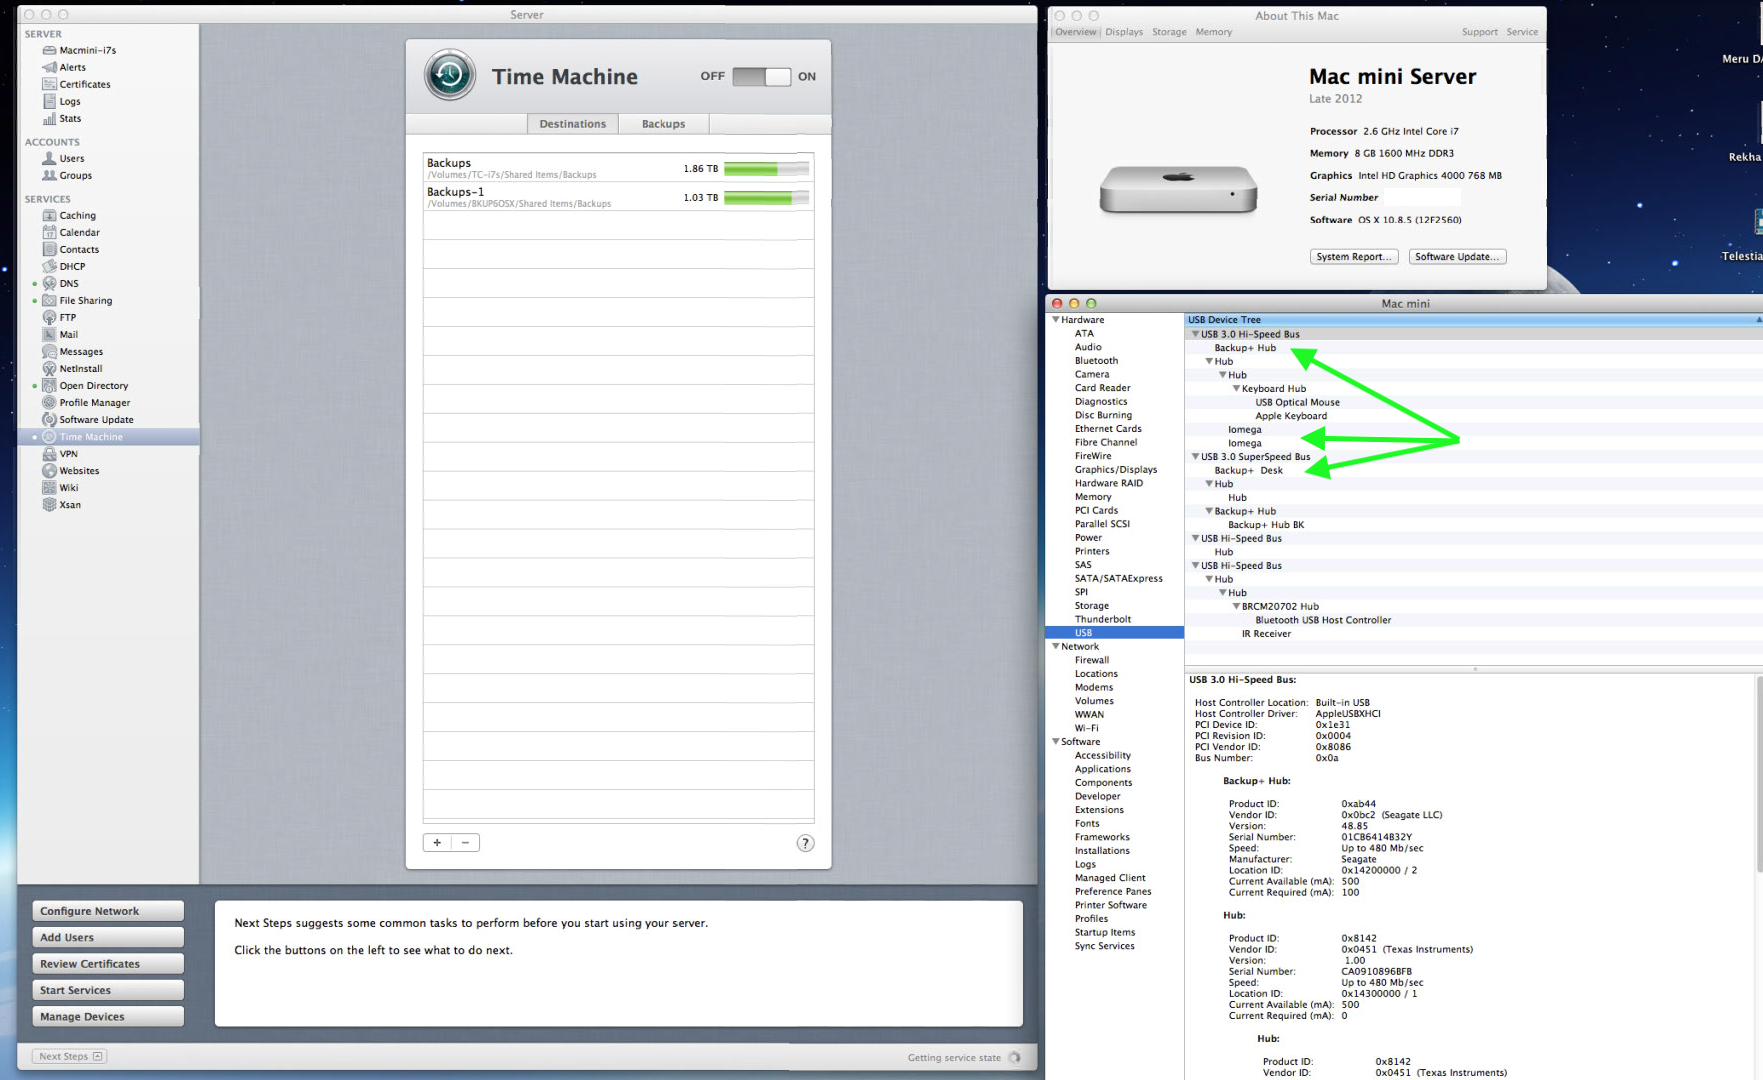Collapse the Backup+ Hub node under SuperSpeed Bus

(1209, 511)
